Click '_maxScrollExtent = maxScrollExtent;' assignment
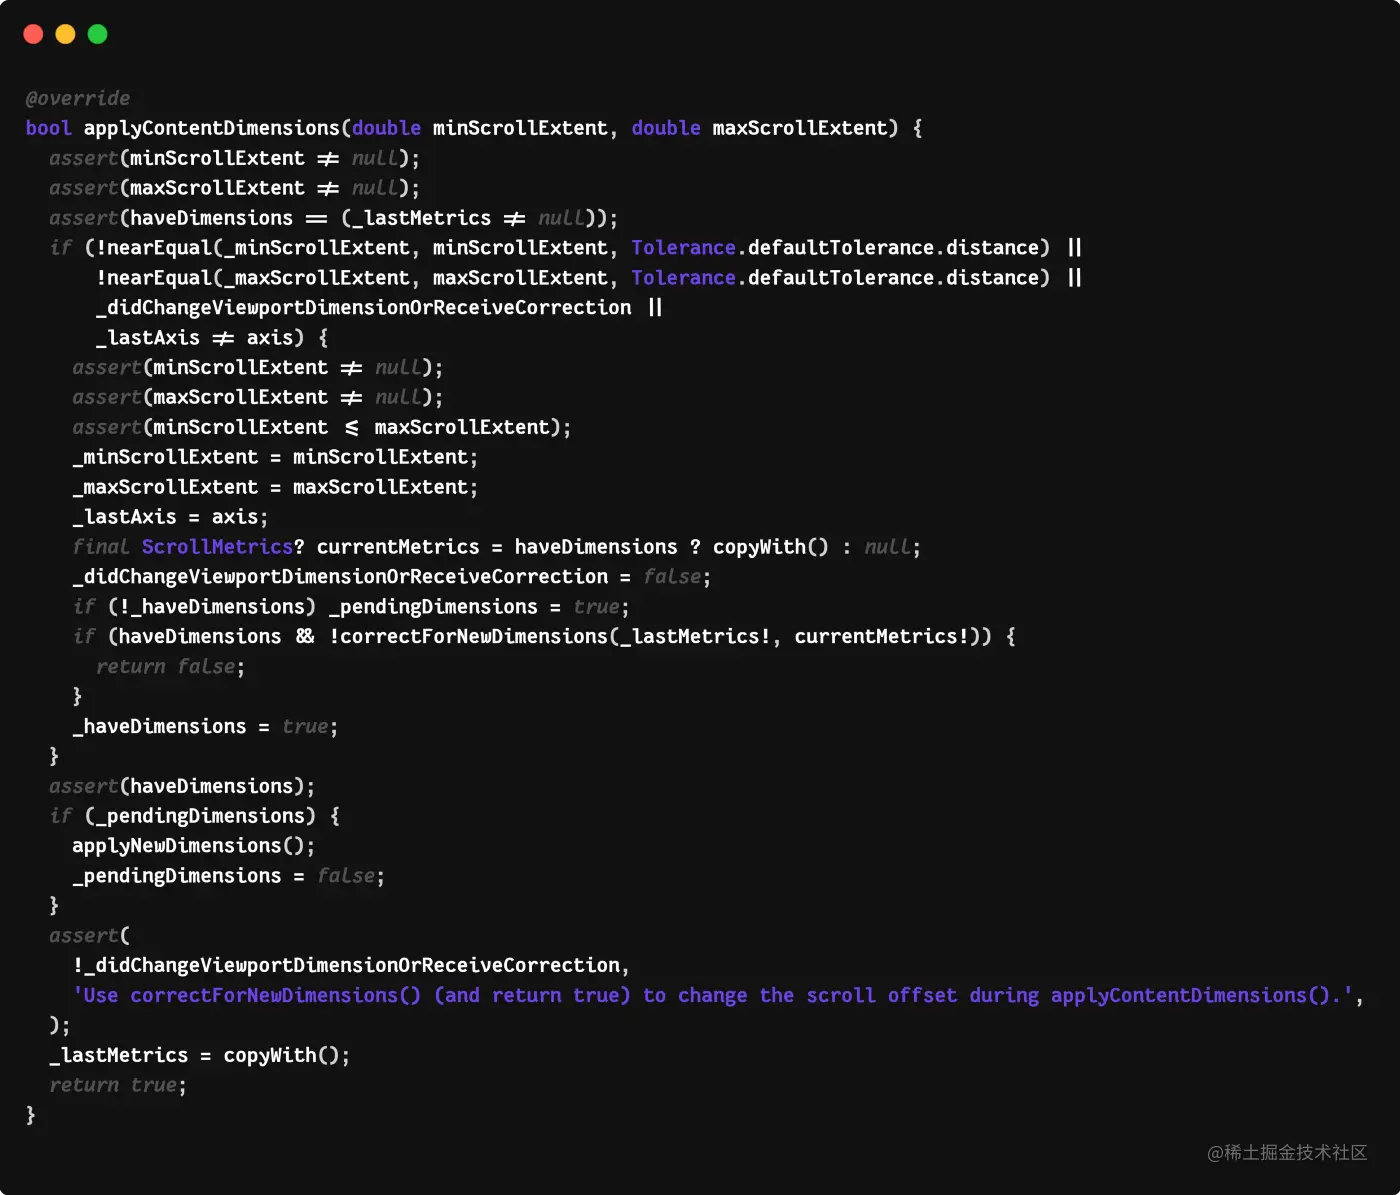Viewport: 1400px width, 1195px height. click(275, 487)
